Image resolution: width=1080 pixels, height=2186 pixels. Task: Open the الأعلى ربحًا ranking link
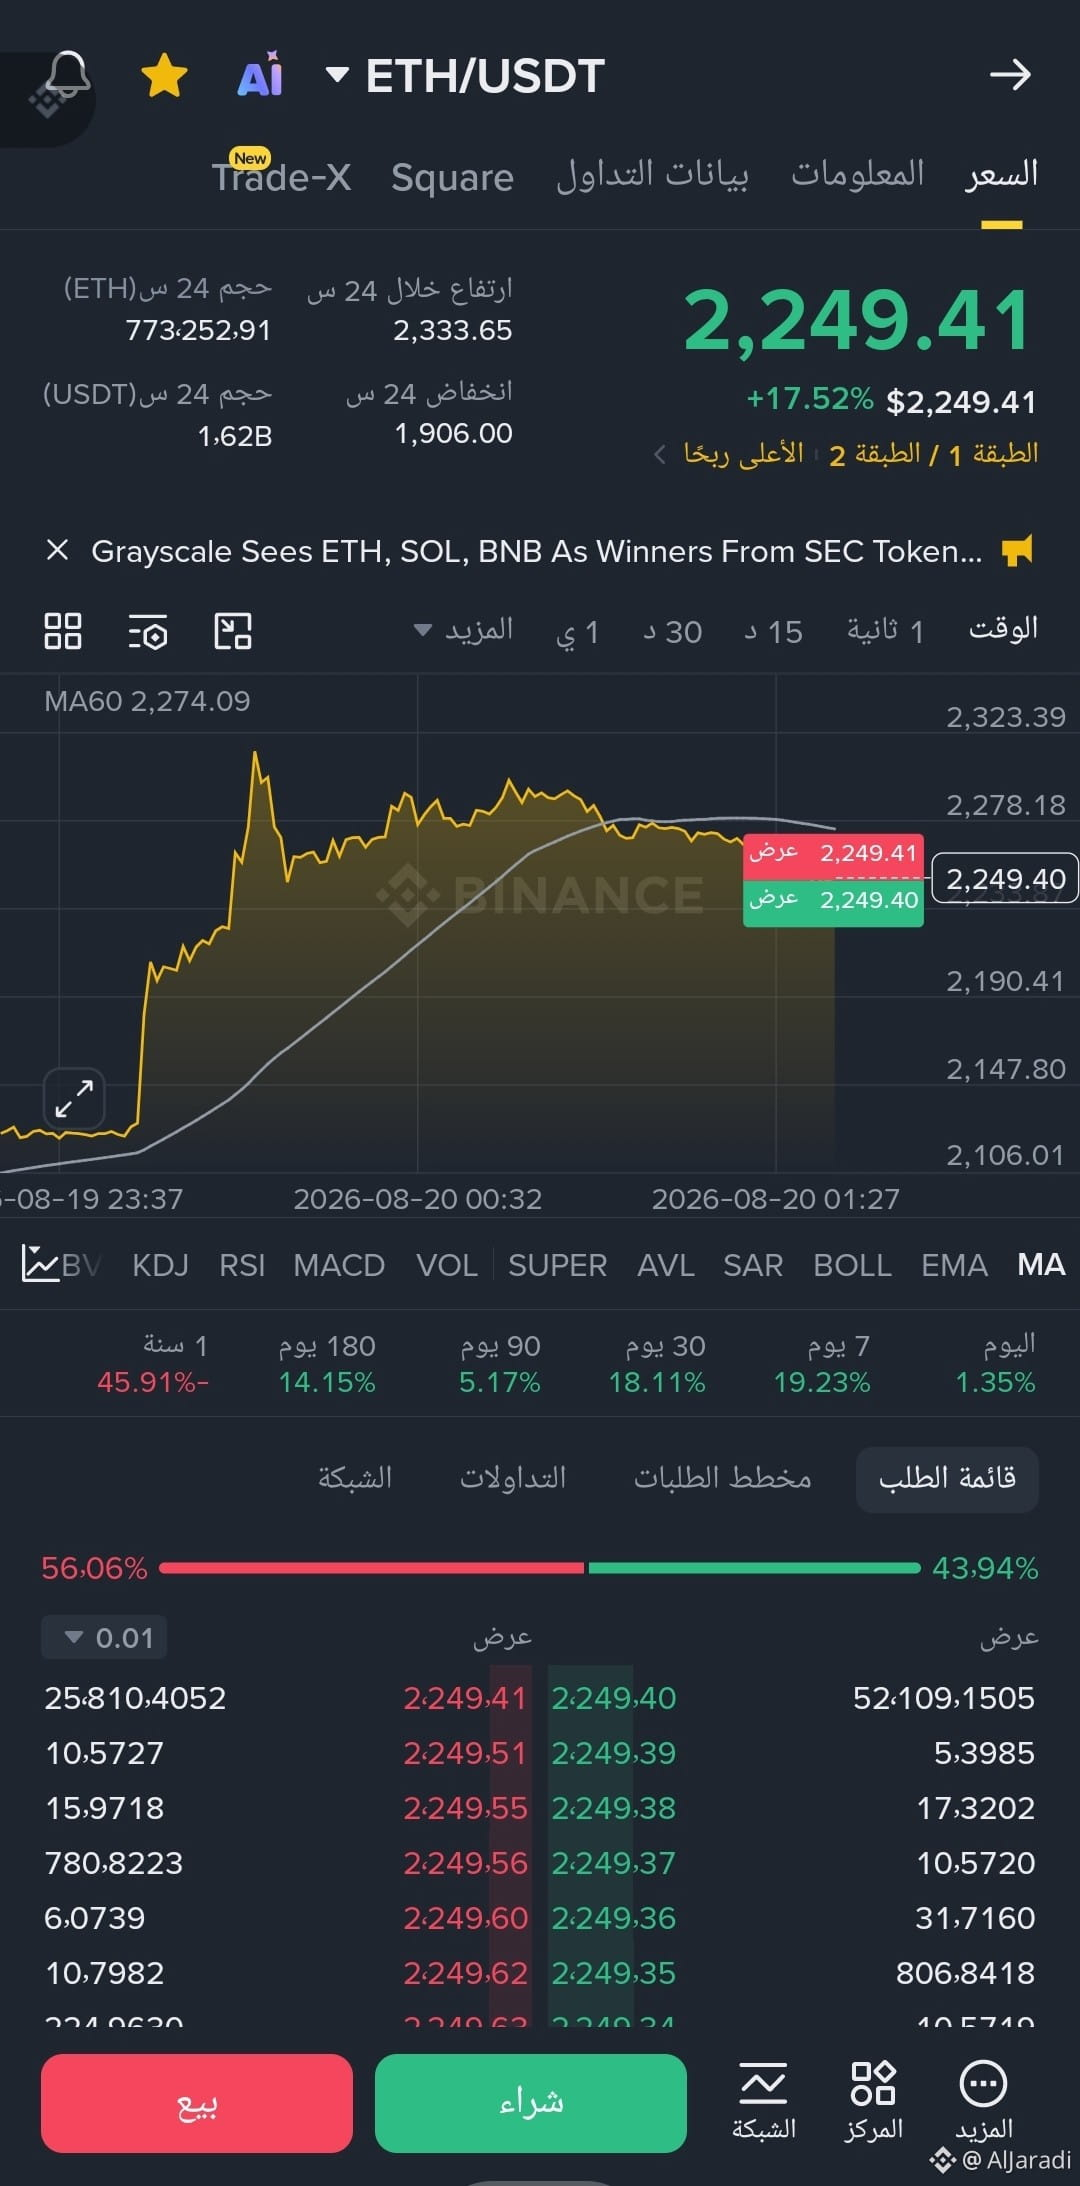pyautogui.click(x=744, y=454)
